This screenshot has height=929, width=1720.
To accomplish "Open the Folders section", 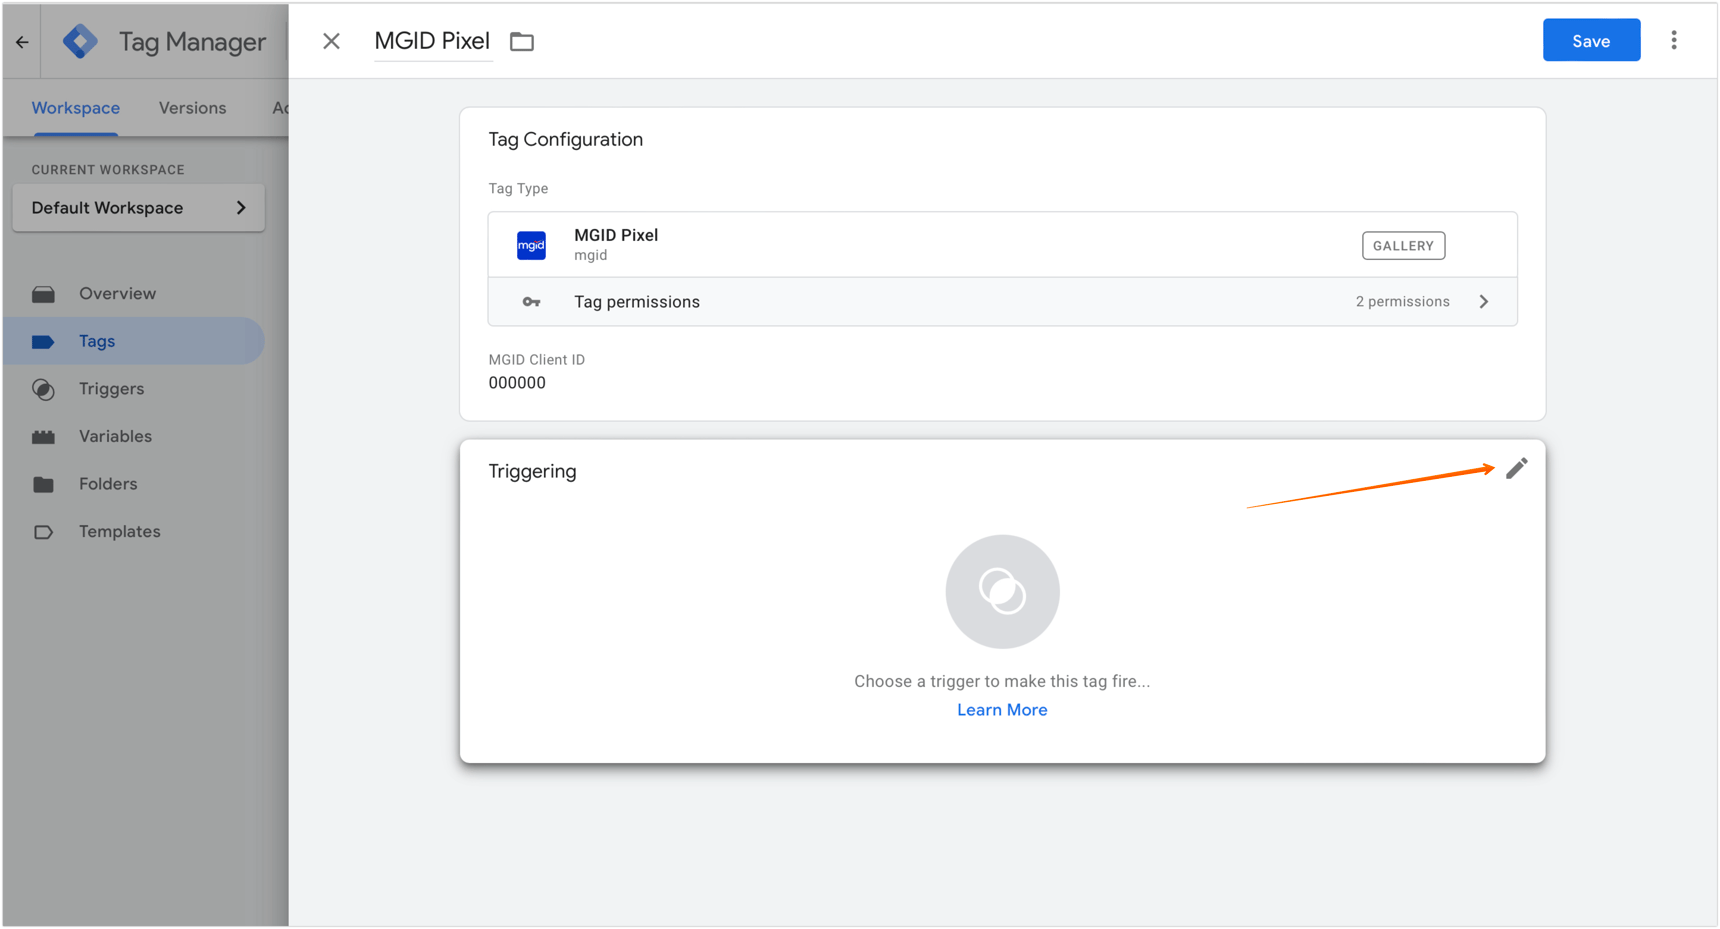I will 44,484.
